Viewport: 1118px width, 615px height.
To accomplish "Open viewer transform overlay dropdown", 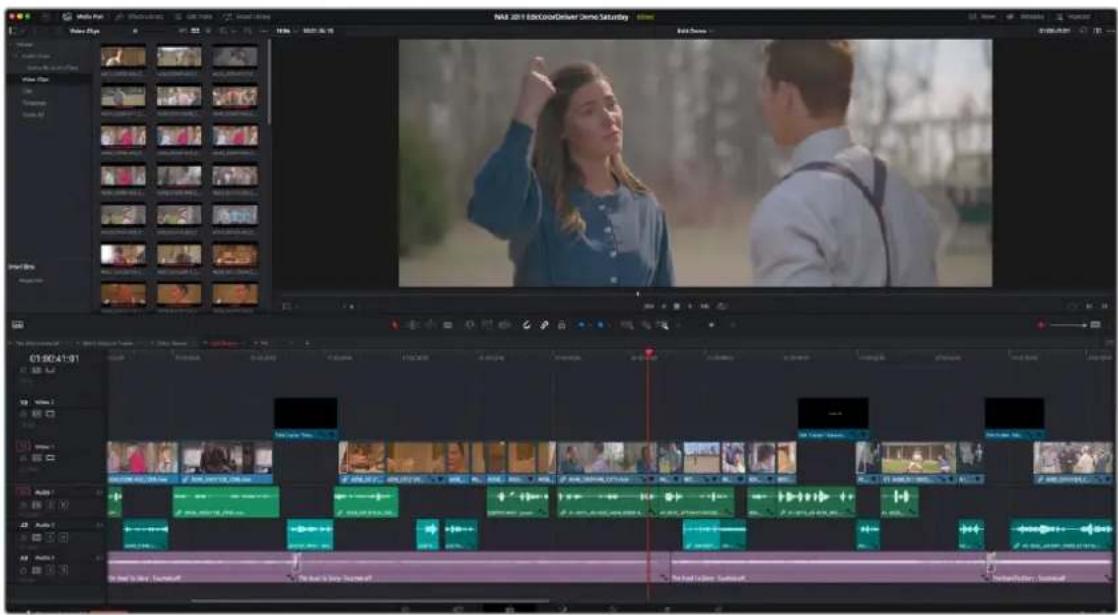I will coord(289,306).
